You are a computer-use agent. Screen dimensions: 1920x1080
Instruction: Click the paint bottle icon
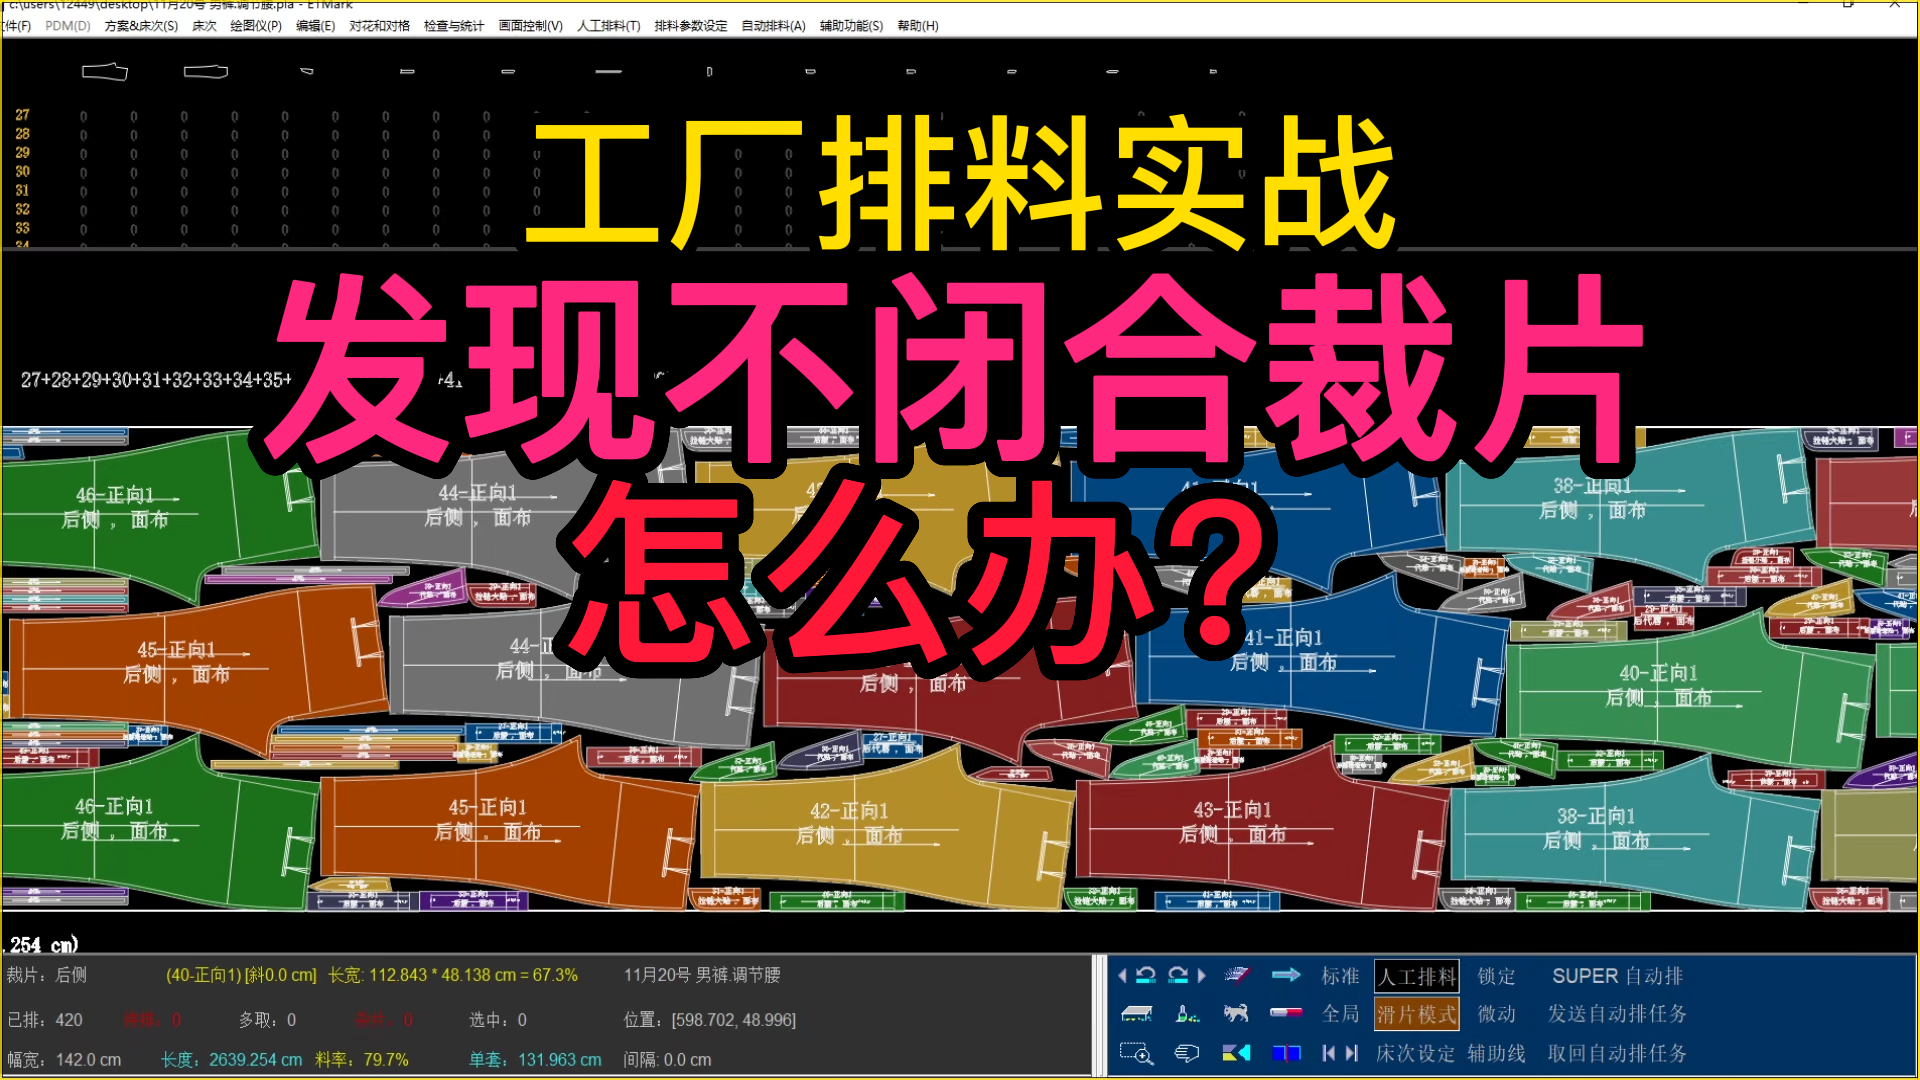tap(1187, 1014)
